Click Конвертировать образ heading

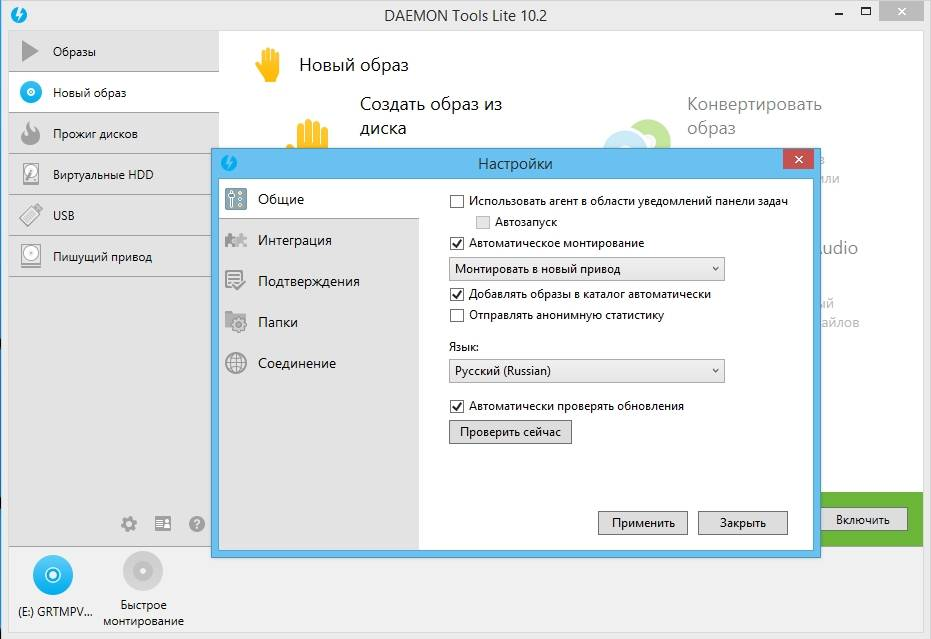pyautogui.click(x=754, y=116)
